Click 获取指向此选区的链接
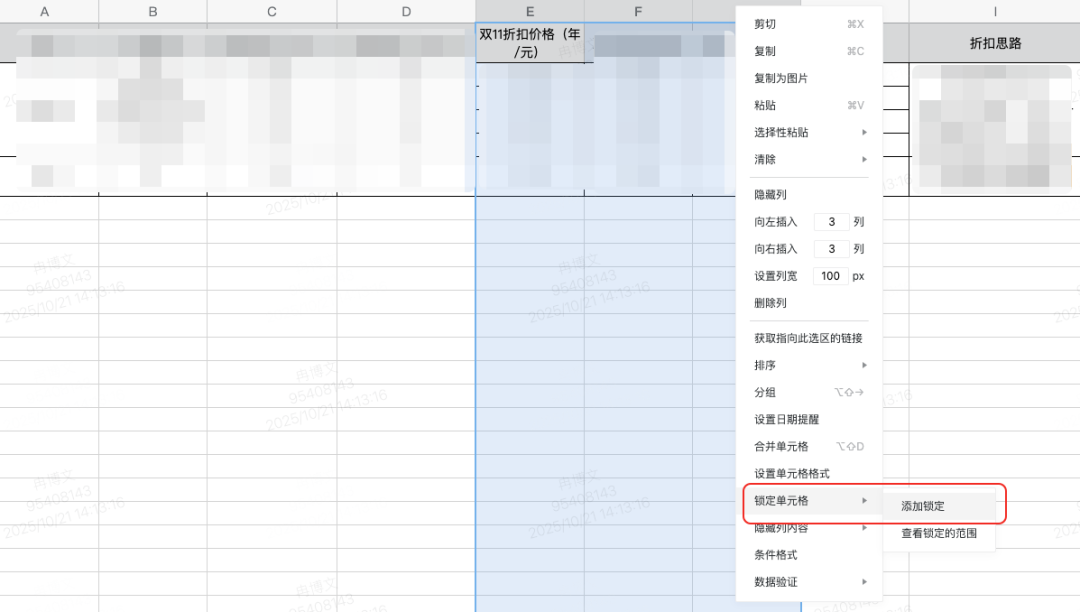Viewport: 1080px width, 612px height. [x=808, y=338]
